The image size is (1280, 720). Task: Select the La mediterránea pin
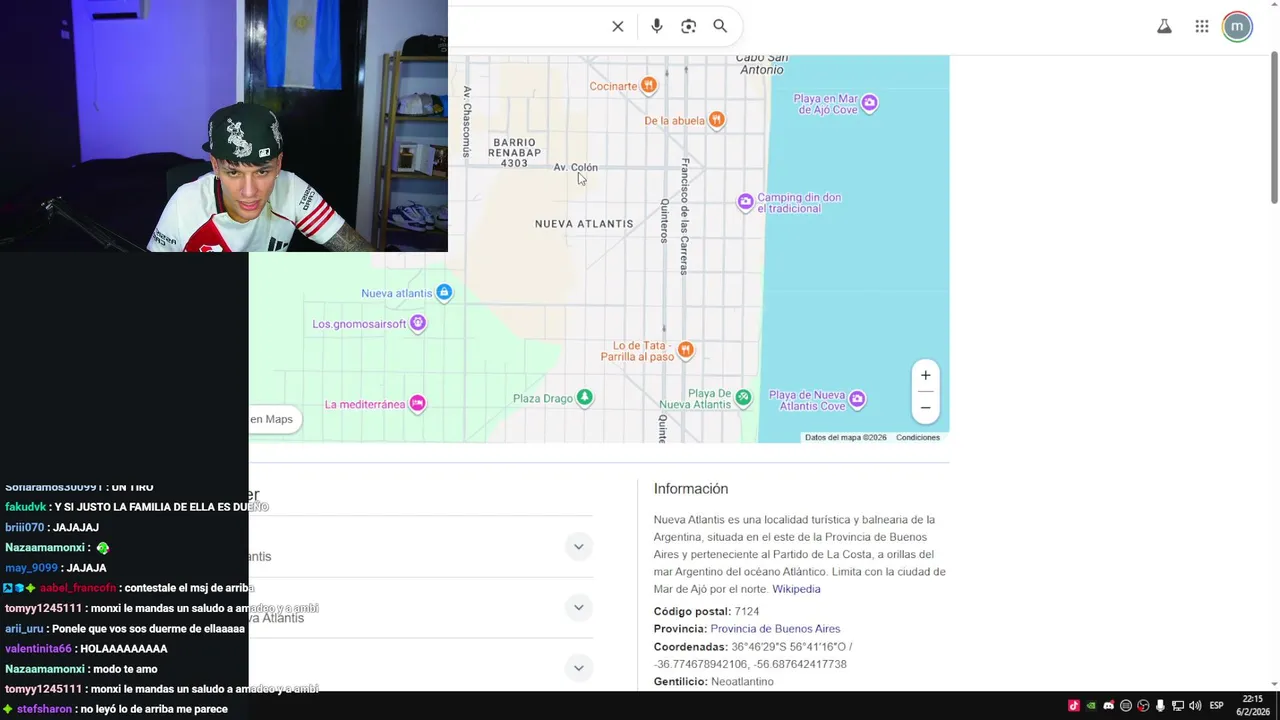click(418, 404)
